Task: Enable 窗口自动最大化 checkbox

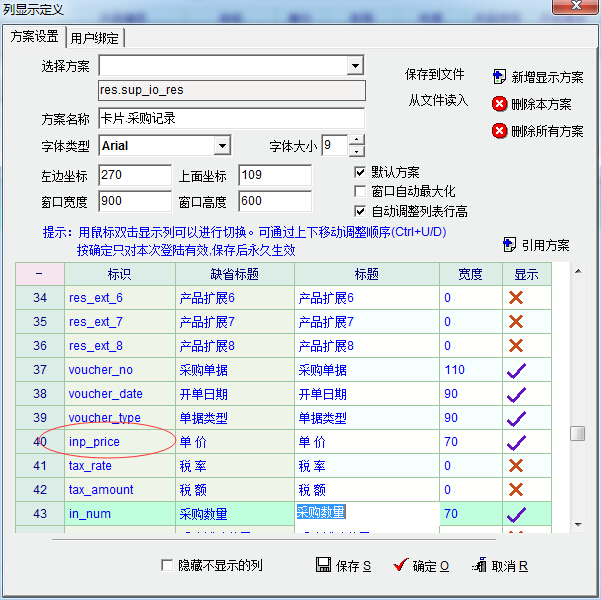Action: [361, 191]
